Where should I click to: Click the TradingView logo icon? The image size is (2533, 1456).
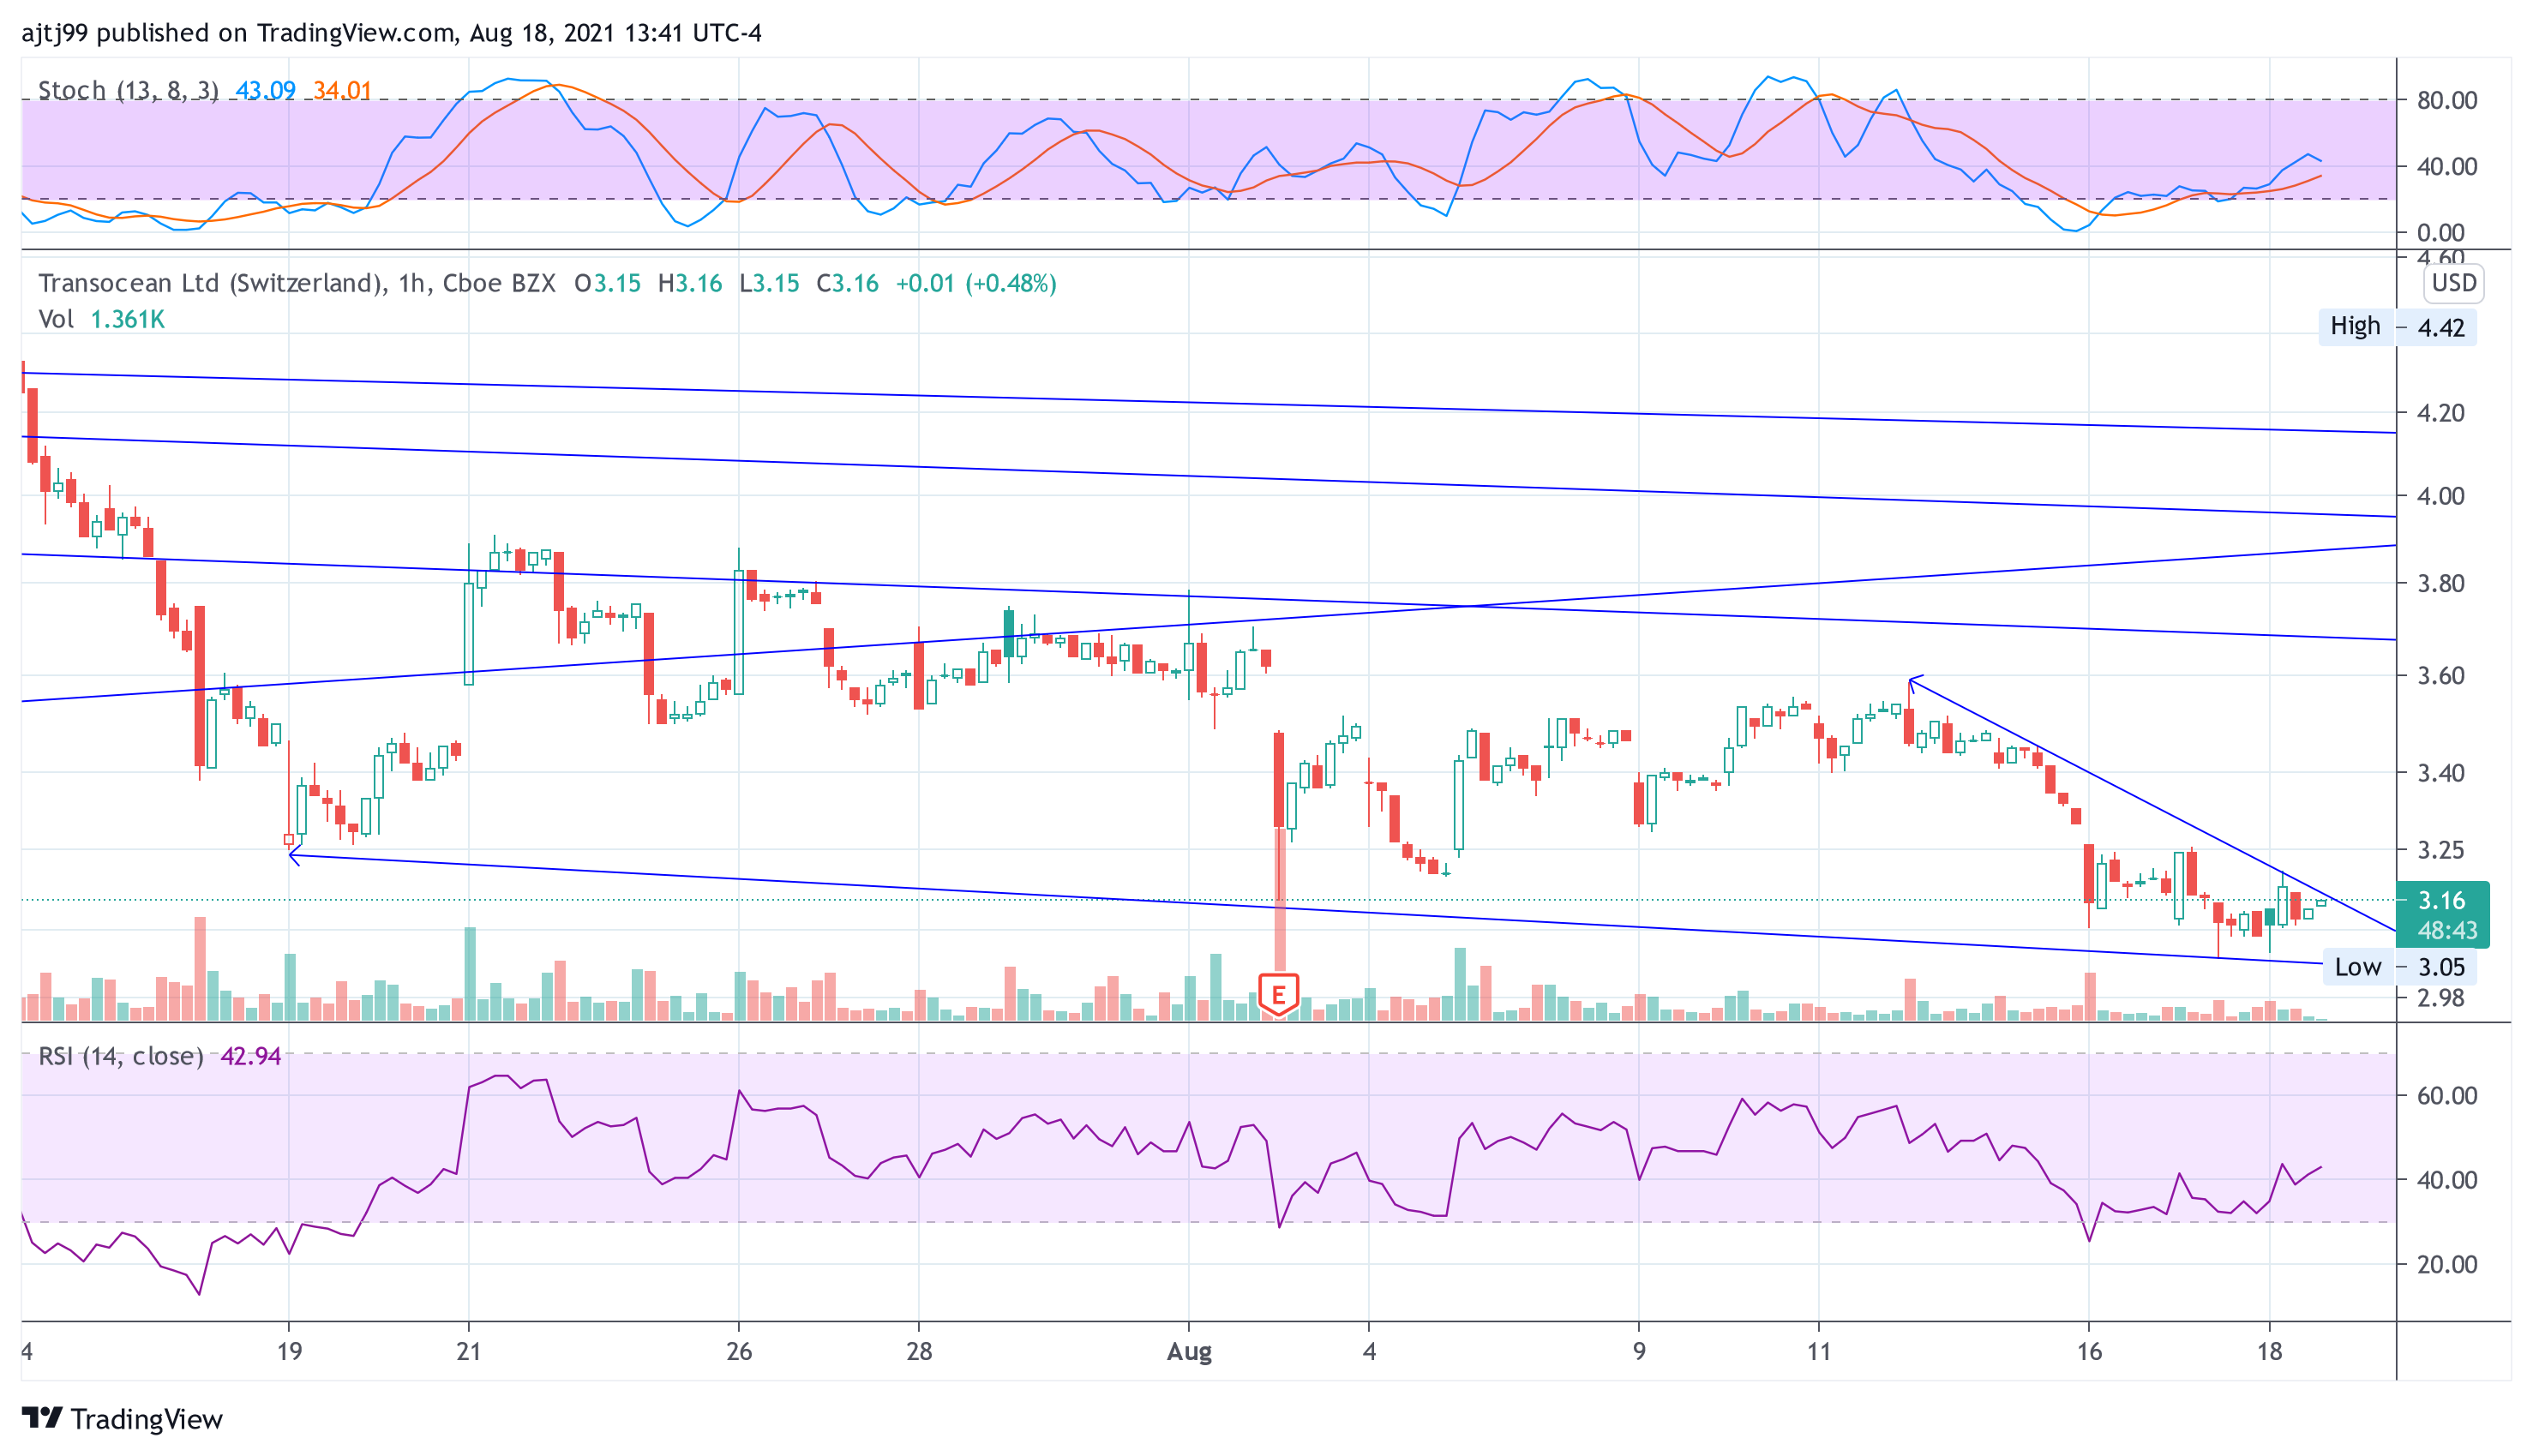point(42,1418)
